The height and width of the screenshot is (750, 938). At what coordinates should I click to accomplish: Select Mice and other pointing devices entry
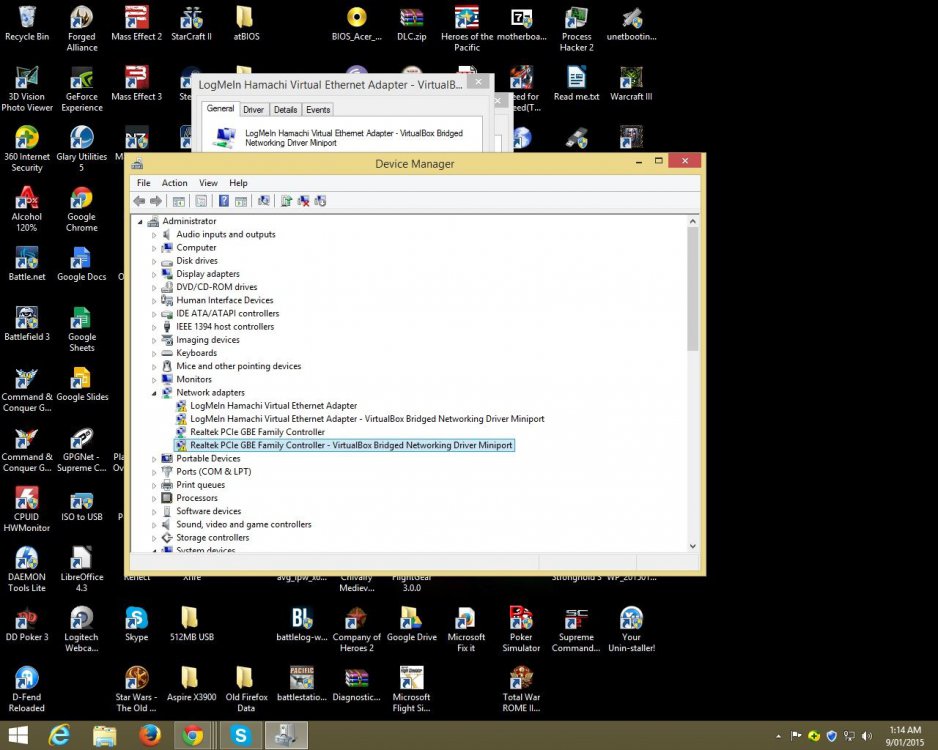(x=238, y=366)
